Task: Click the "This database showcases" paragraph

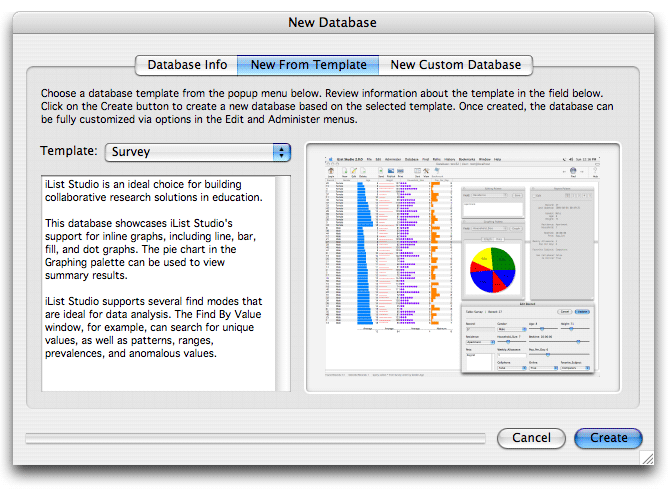Action: [x=150, y=249]
